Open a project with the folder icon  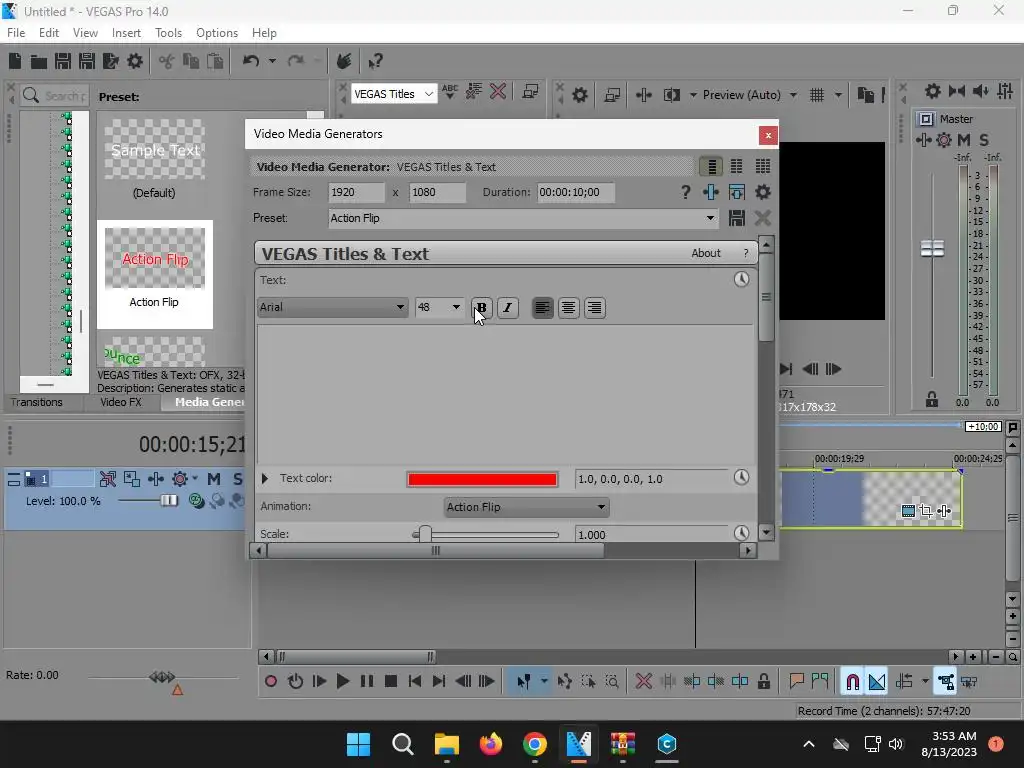(x=39, y=61)
